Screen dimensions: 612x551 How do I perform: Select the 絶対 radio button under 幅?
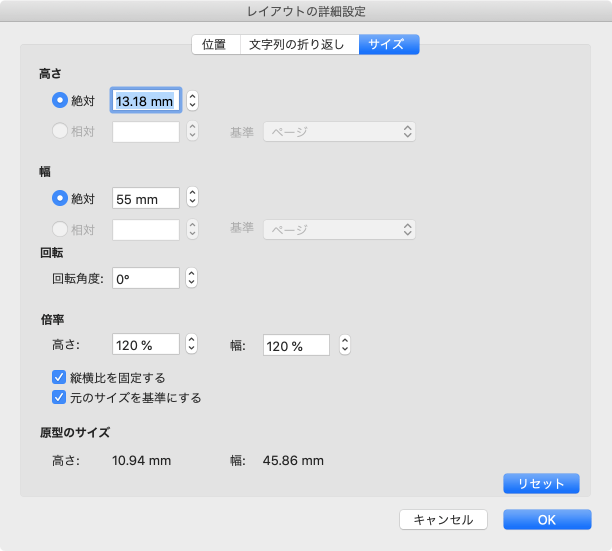[x=59, y=198]
